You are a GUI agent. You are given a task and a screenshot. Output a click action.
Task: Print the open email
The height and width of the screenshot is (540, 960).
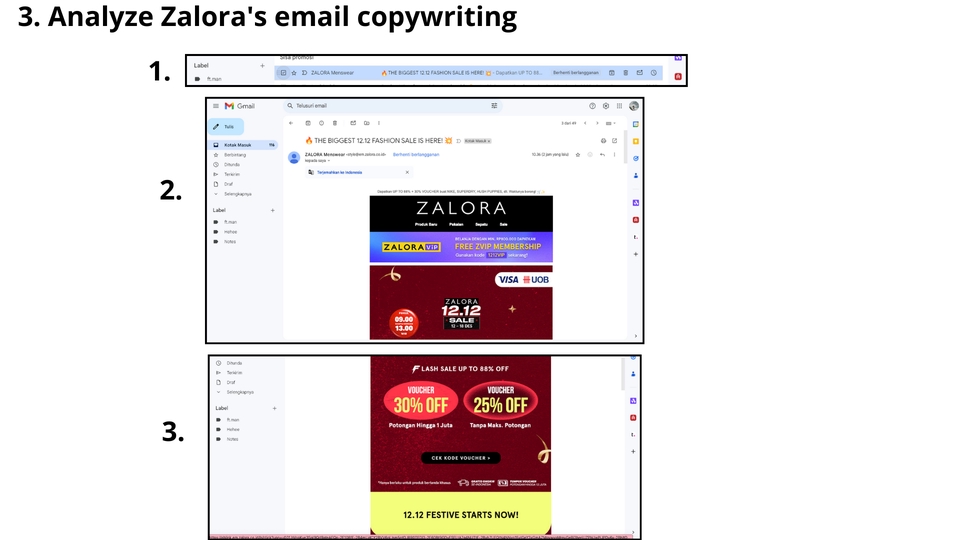coord(603,141)
